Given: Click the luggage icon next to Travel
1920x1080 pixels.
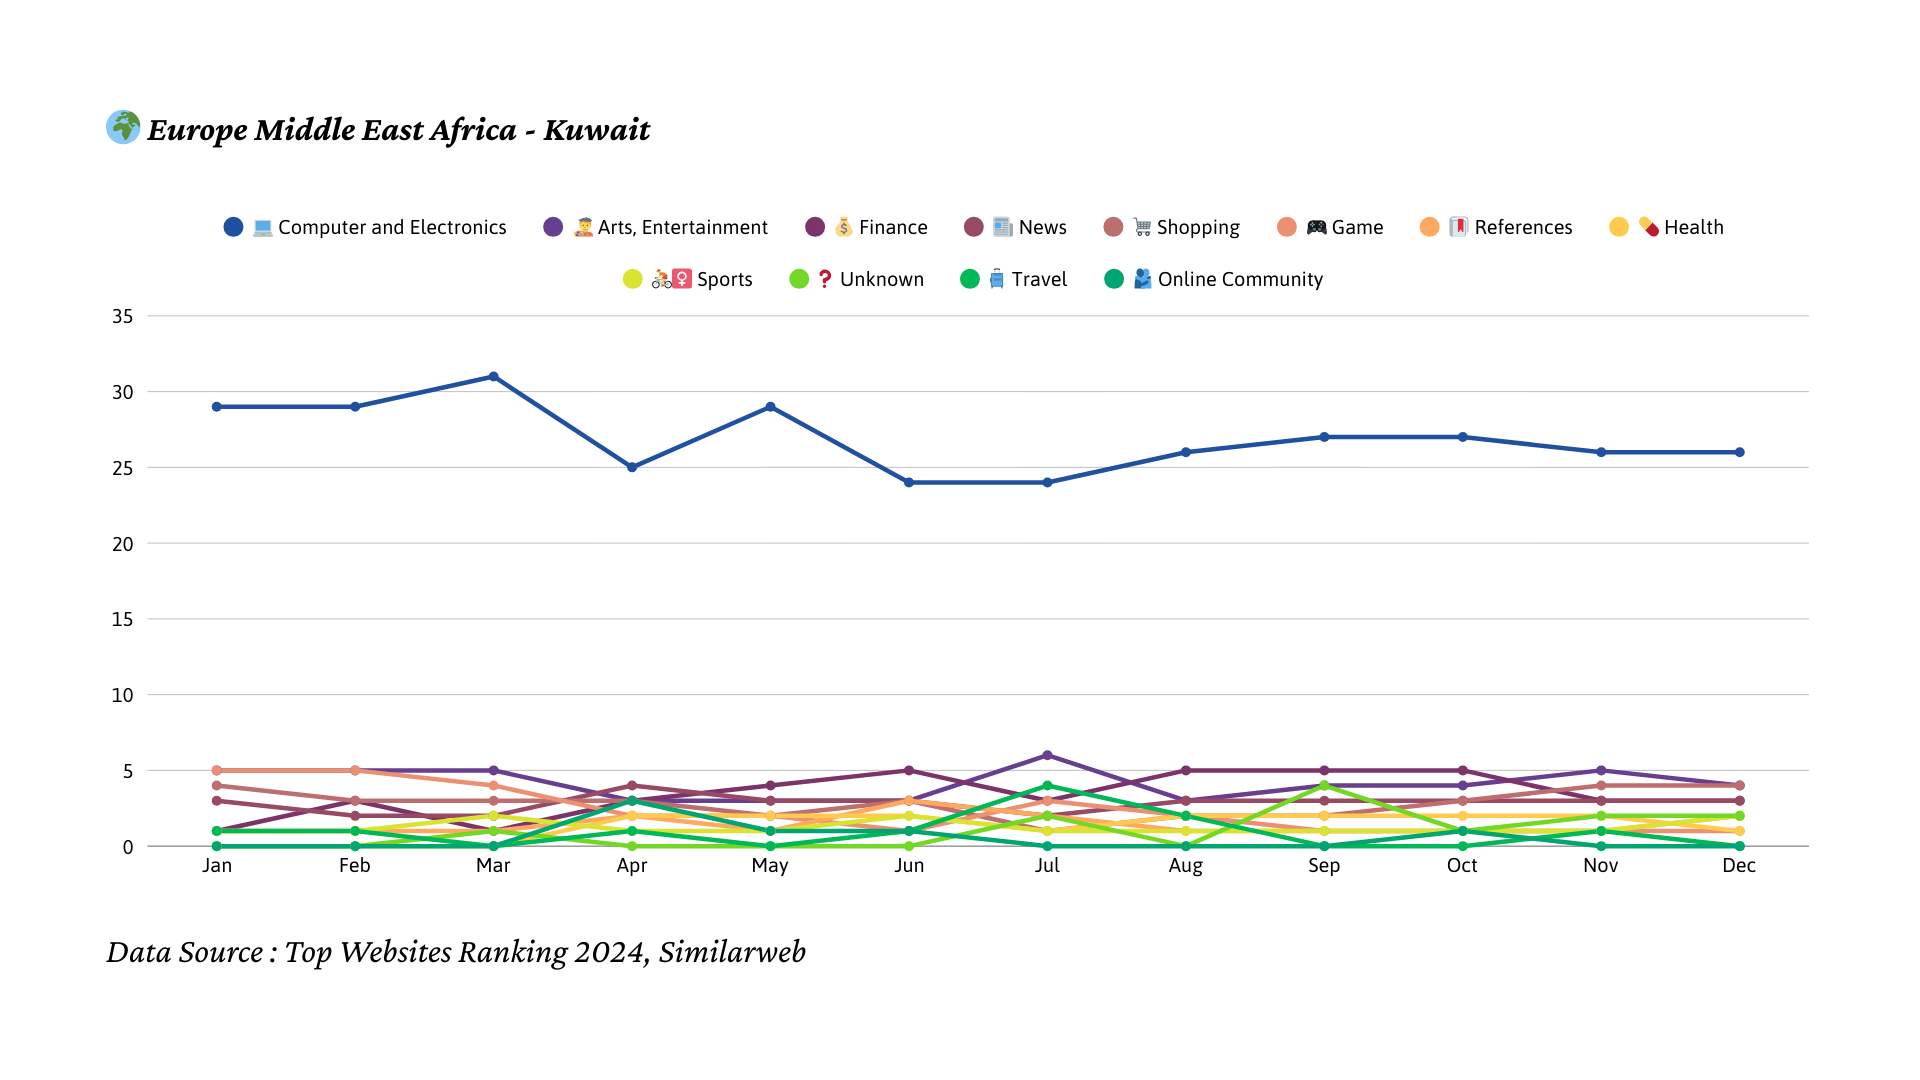Looking at the screenshot, I should (997, 279).
